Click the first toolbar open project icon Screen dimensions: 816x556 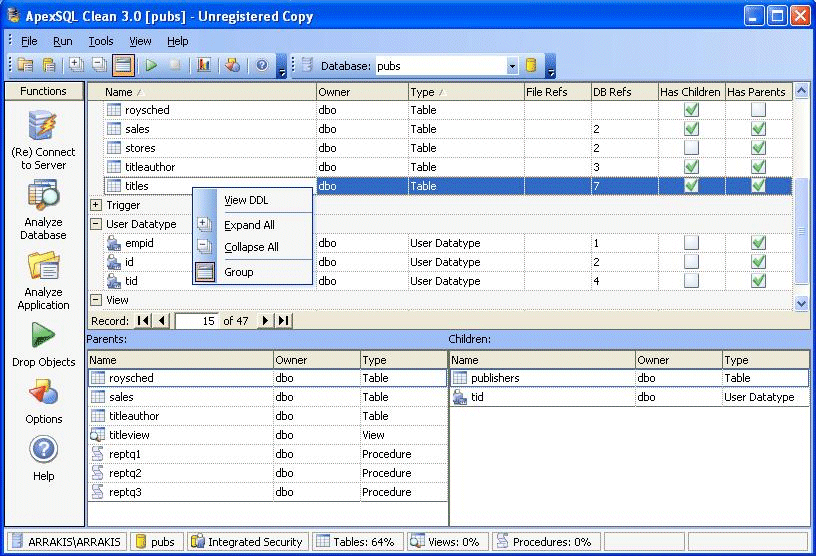(x=25, y=65)
